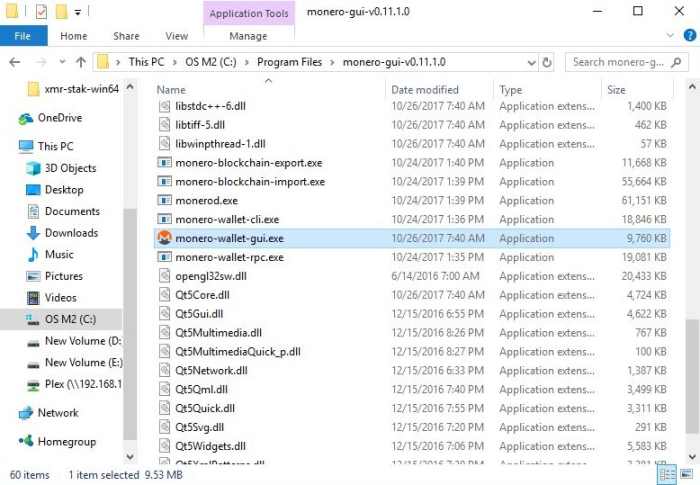This screenshot has height=485, width=700.
Task: Expand the chevron after Program Files breadcrumb
Action: pos(332,63)
